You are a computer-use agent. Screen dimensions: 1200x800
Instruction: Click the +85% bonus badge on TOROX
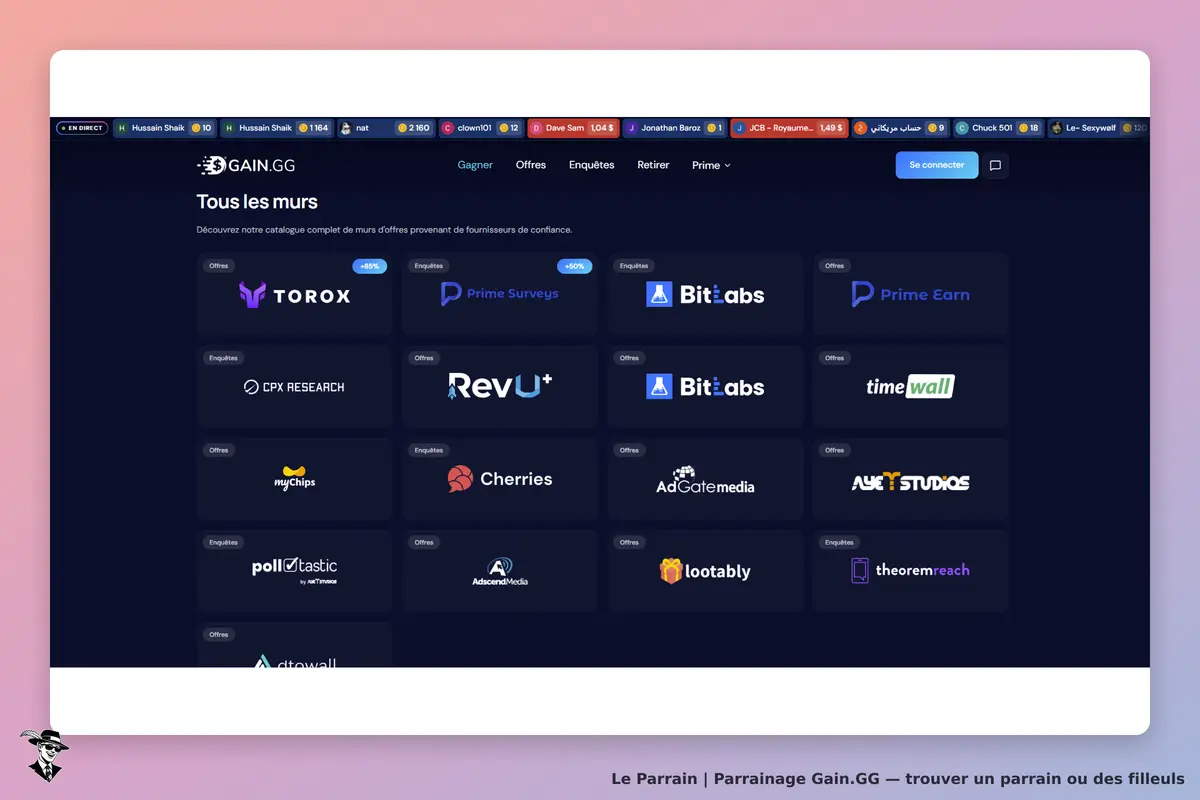coord(369,267)
